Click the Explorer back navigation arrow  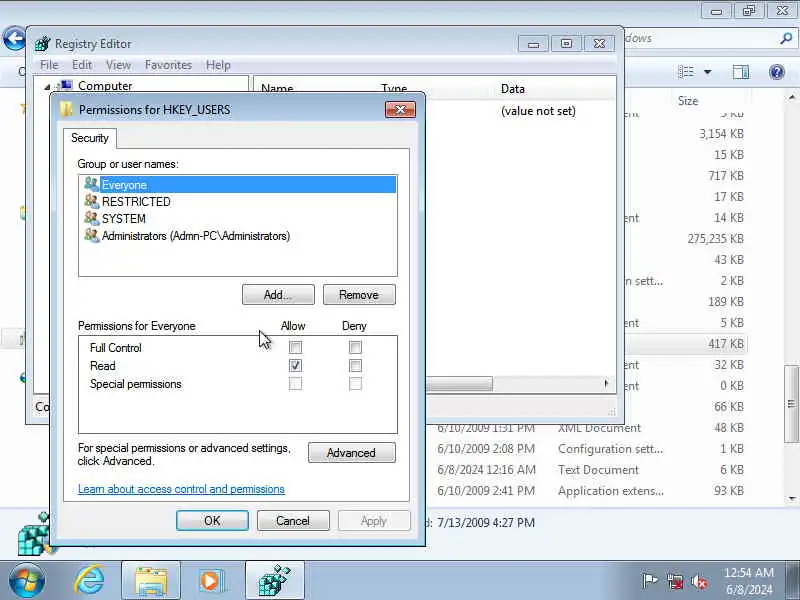(14, 38)
